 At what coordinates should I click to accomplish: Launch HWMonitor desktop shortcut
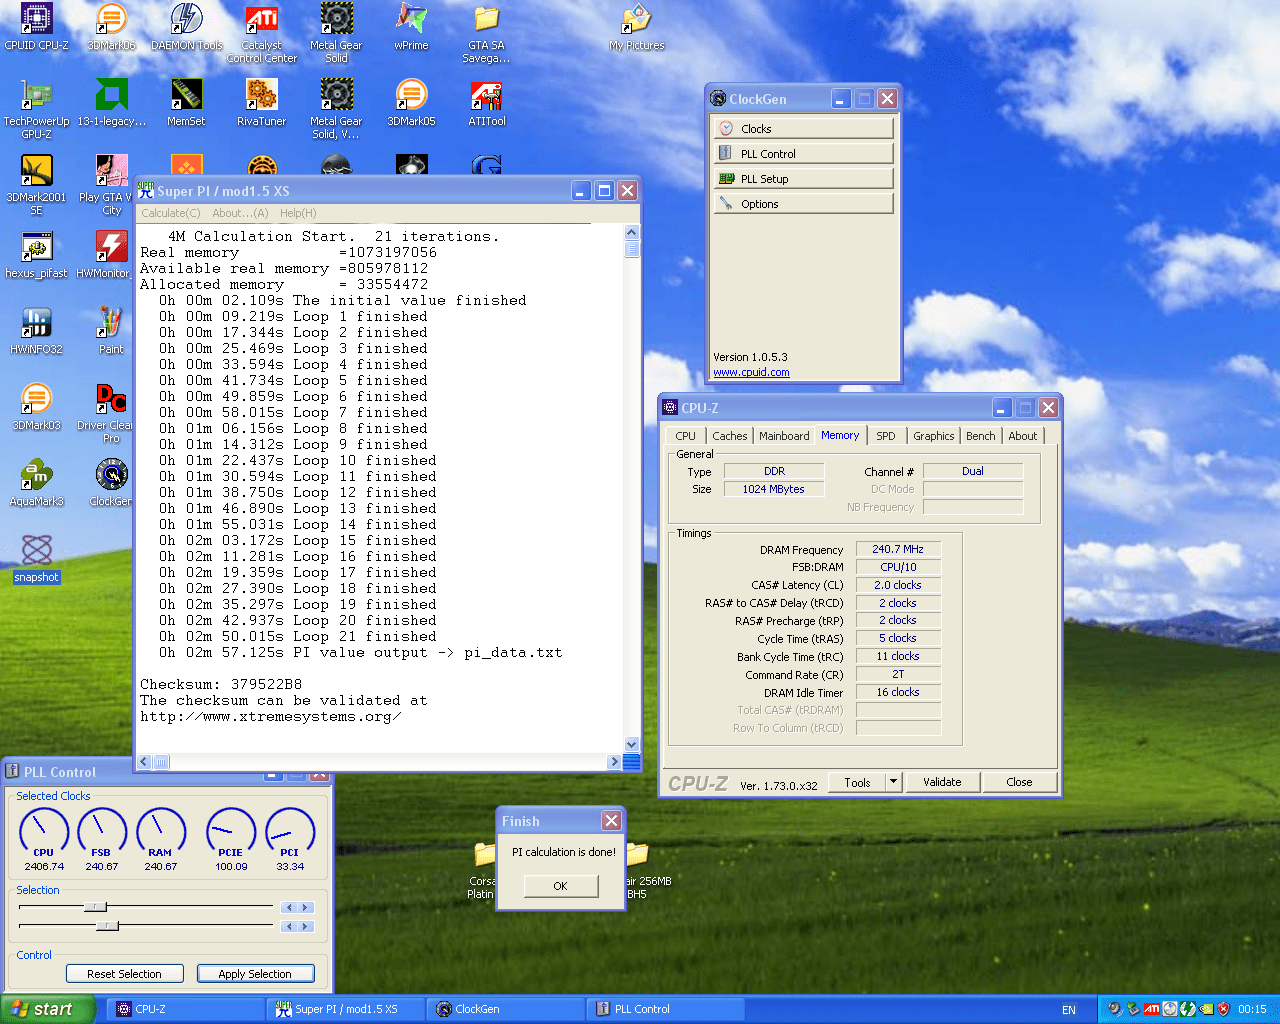pos(104,255)
